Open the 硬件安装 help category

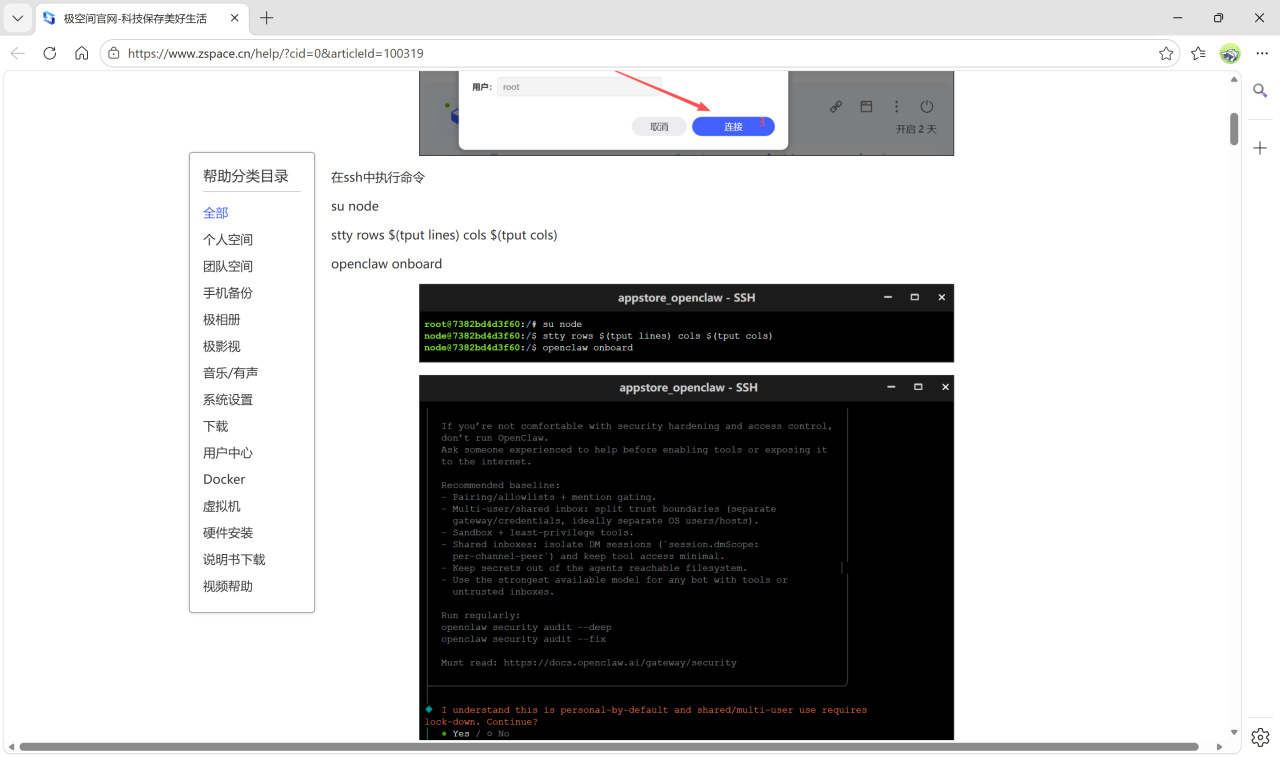point(228,533)
